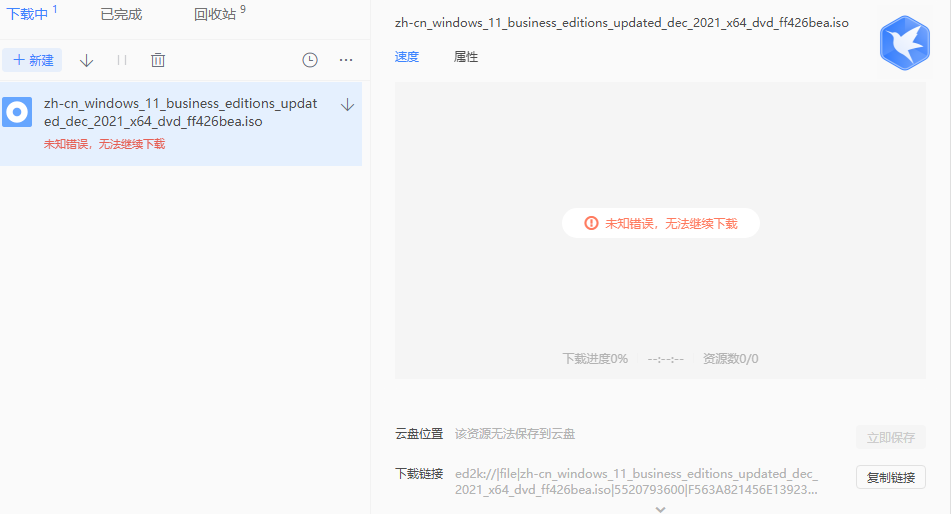Click the red 未知错误 status under filename
951x514 pixels.
tap(104, 144)
